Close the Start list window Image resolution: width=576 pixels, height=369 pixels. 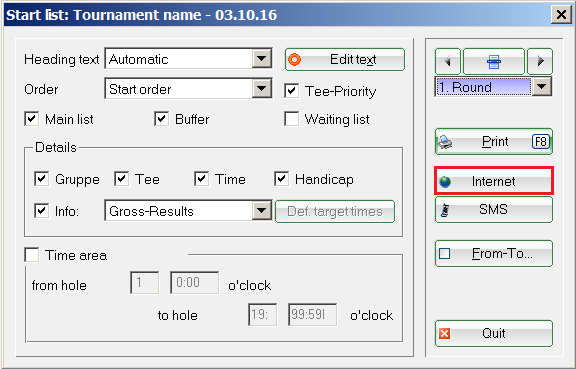561,15
